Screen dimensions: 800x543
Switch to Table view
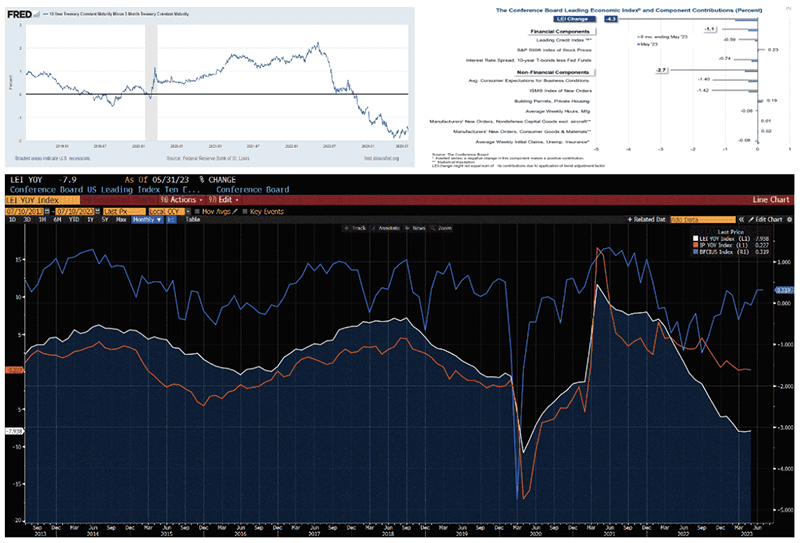pos(192,219)
